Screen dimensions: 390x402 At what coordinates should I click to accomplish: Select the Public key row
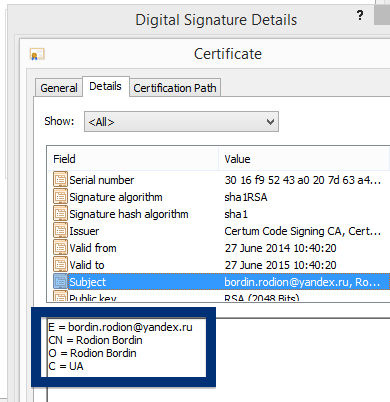click(x=218, y=296)
